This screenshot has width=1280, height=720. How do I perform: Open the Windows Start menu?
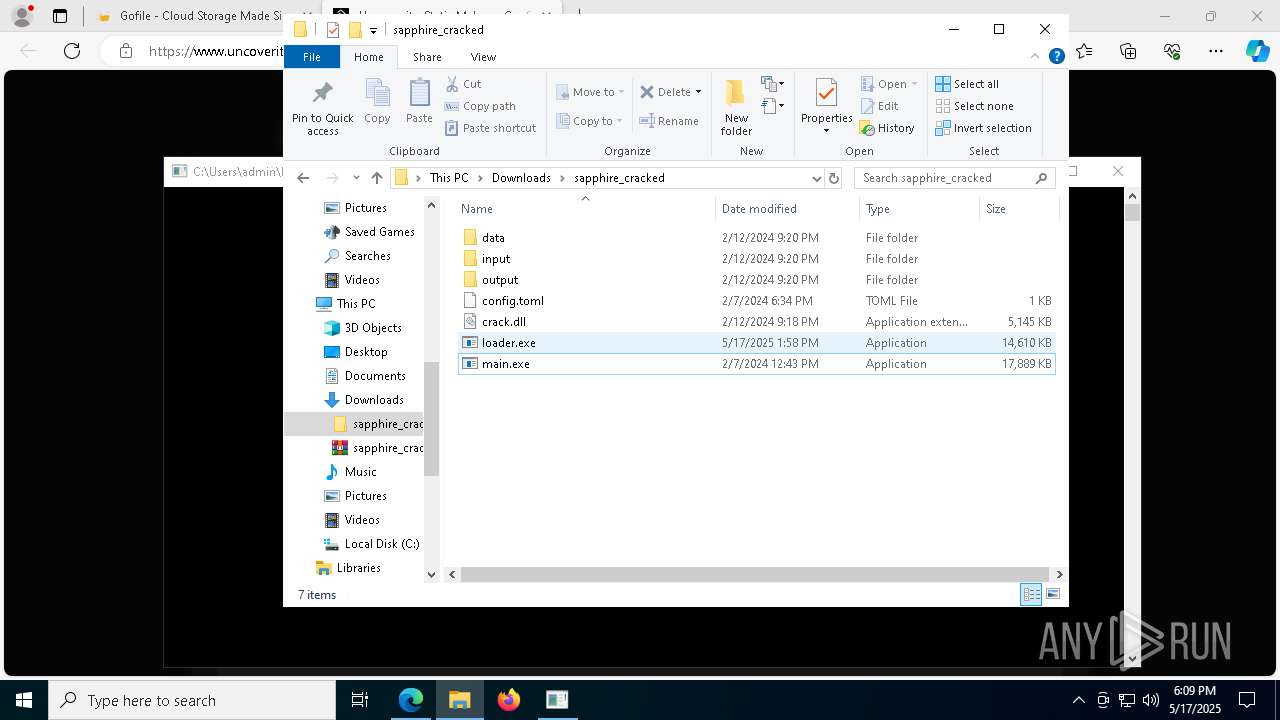pyautogui.click(x=24, y=700)
